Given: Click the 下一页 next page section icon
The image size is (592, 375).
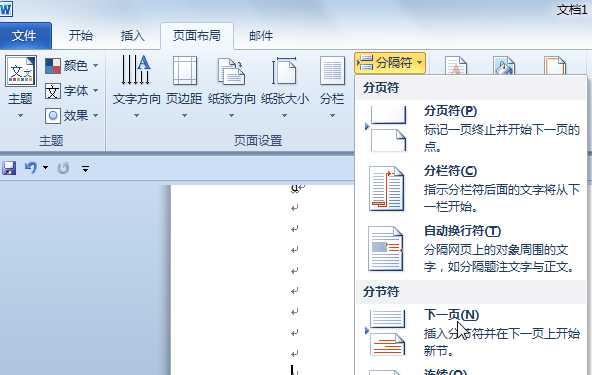Looking at the screenshot, I should click(387, 332).
